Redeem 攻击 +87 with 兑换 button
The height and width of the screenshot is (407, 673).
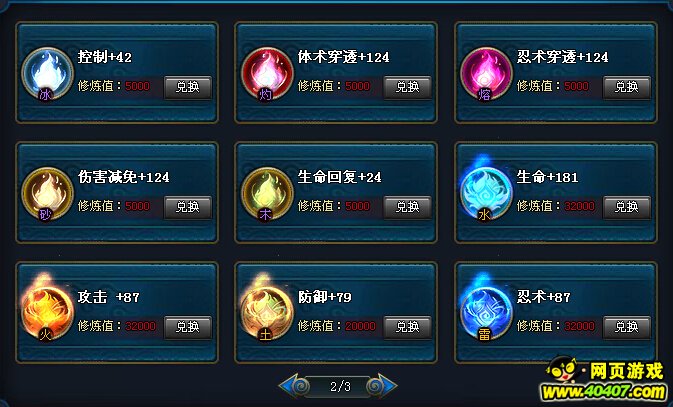click(x=188, y=327)
